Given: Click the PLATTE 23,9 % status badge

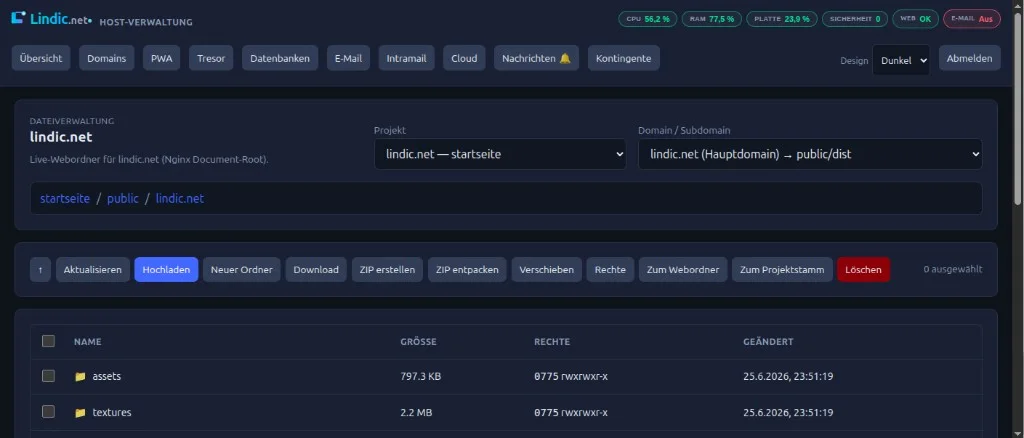Looking at the screenshot, I should click(x=782, y=19).
